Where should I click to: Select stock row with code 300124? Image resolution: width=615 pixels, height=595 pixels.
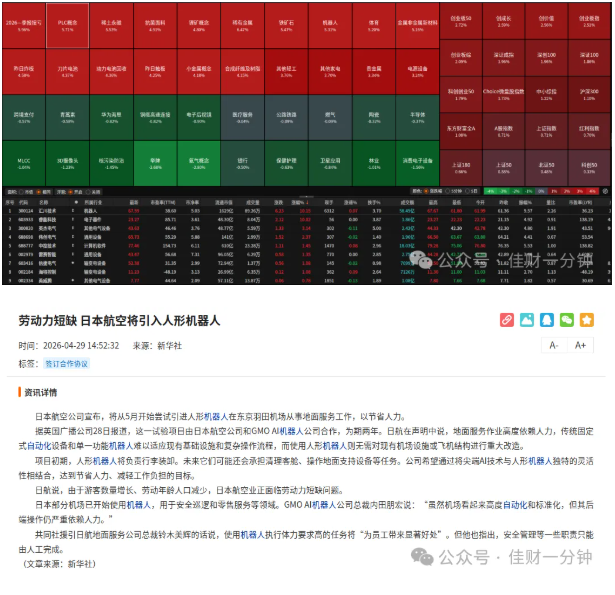tap(307, 211)
